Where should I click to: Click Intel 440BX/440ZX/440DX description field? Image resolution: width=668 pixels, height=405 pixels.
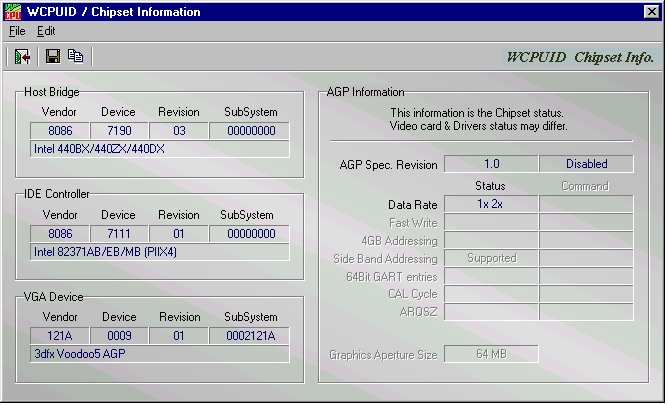[x=160, y=149]
